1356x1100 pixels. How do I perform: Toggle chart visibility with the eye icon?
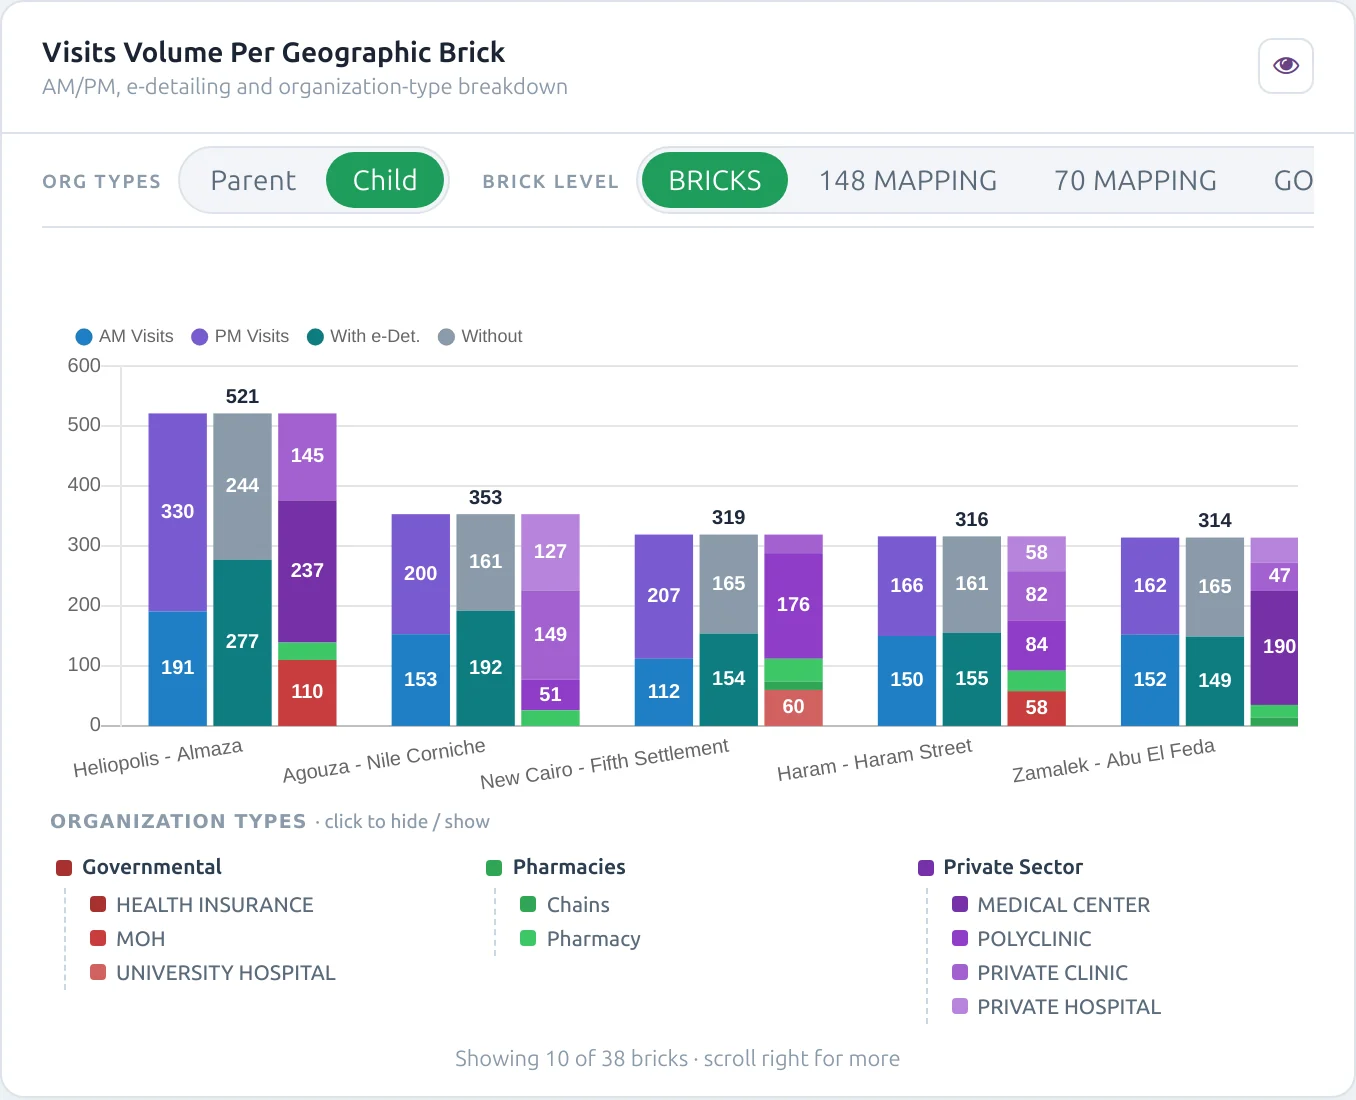point(1285,66)
